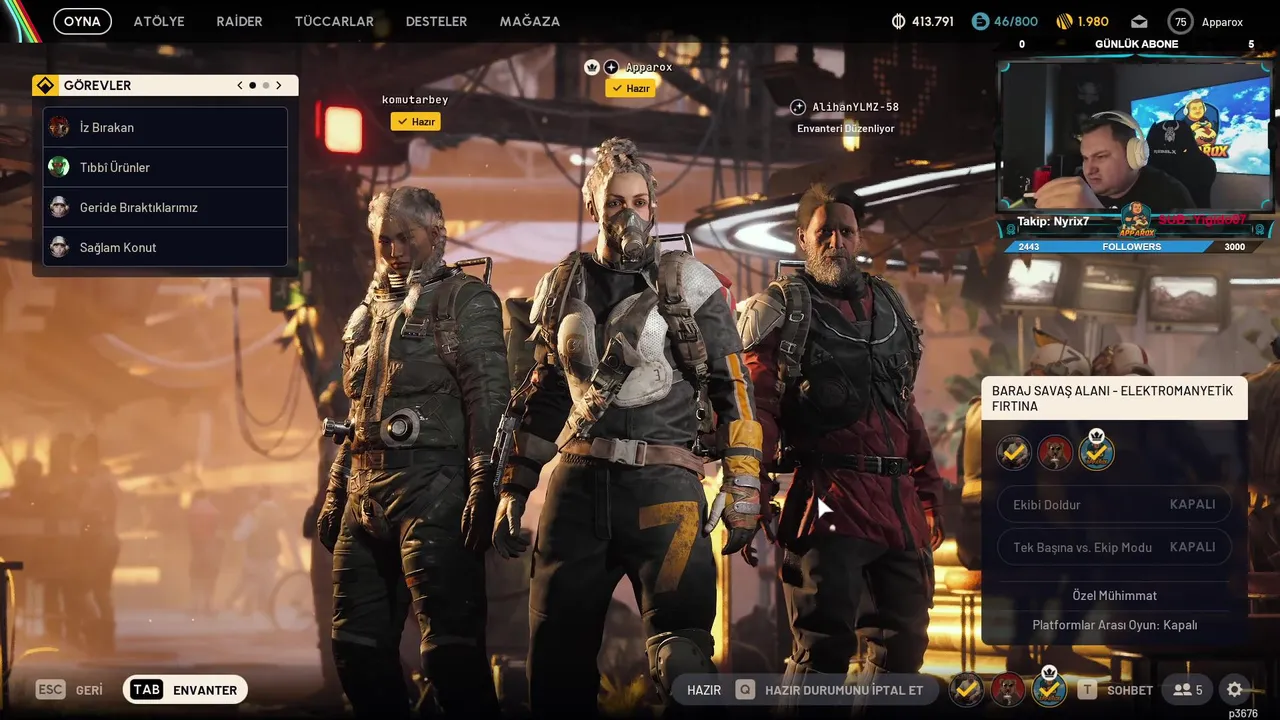Click the Q key cancel-ready icon
The image size is (1280, 720).
pos(745,690)
